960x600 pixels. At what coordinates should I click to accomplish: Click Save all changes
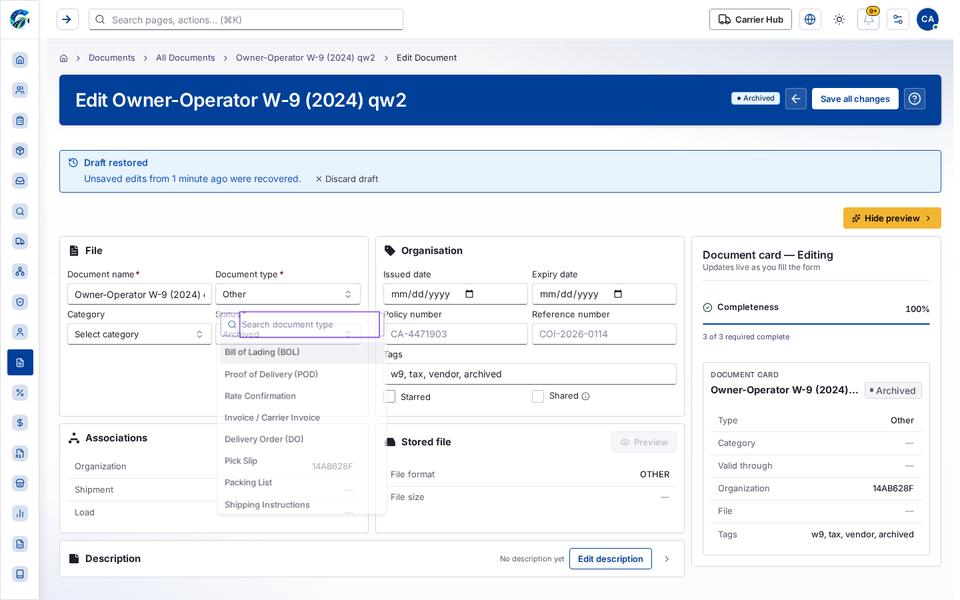[x=855, y=99]
